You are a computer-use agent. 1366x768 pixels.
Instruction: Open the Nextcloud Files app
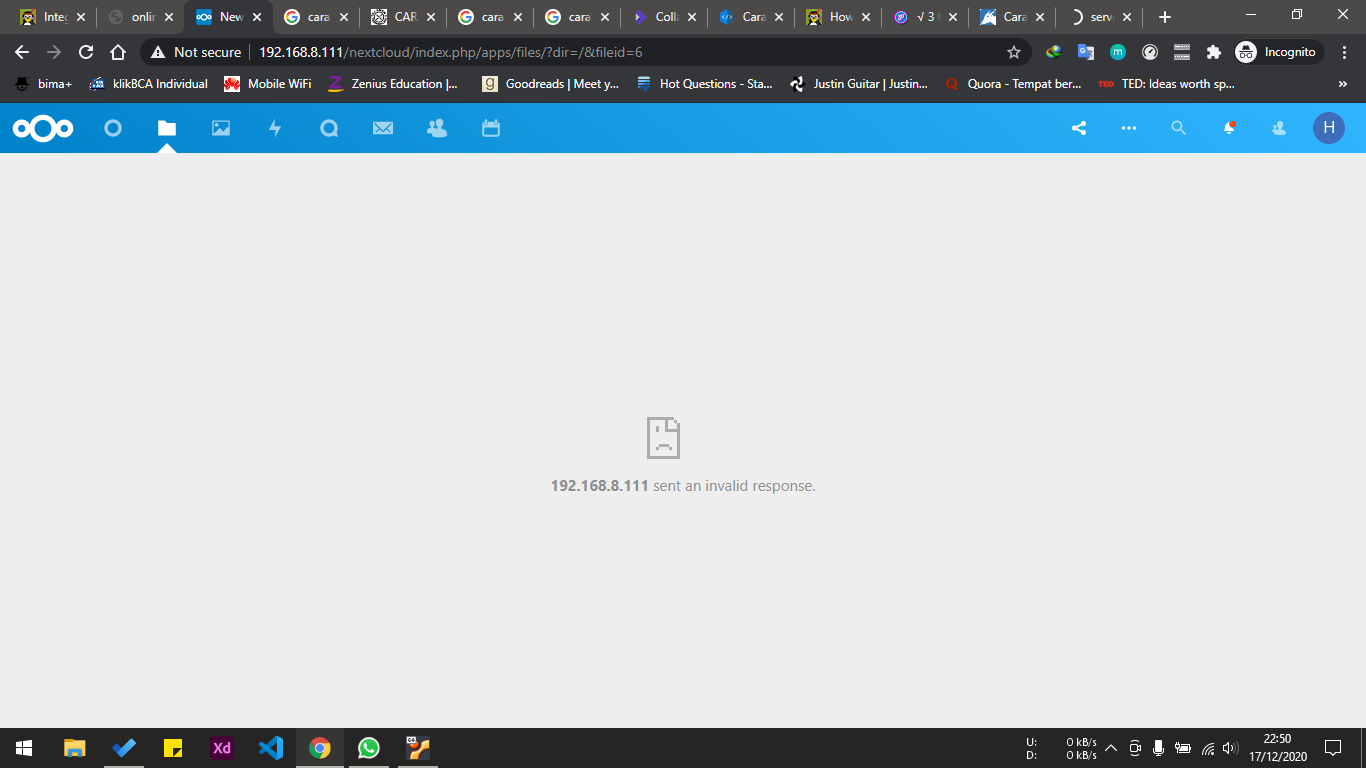167,128
